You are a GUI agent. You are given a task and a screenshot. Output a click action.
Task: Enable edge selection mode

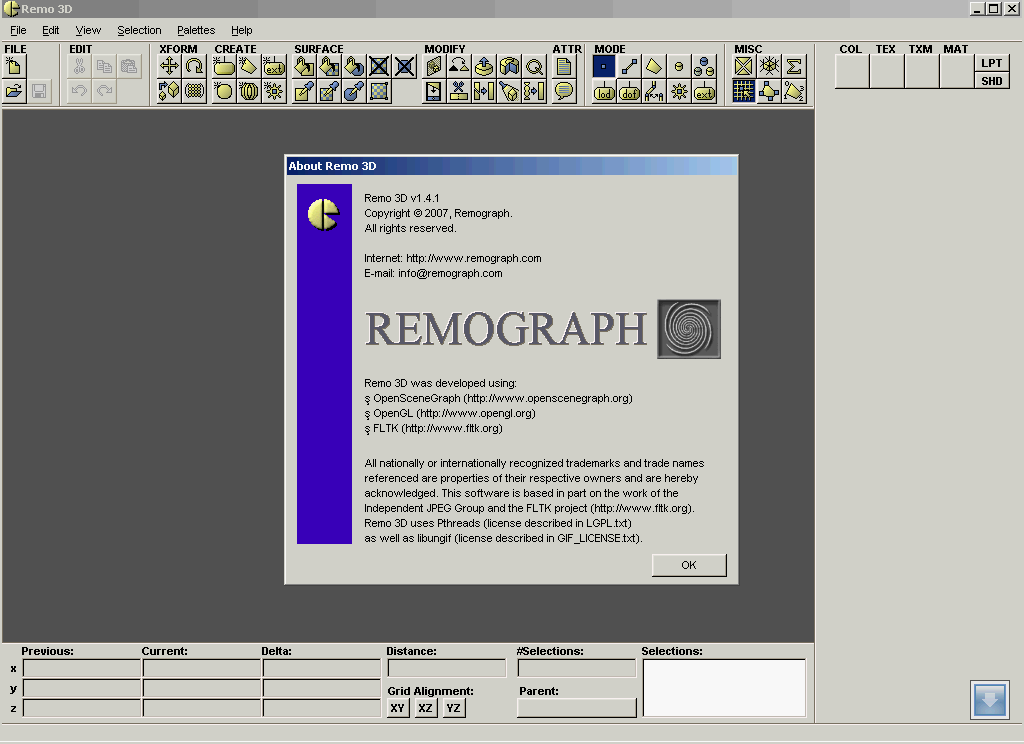coord(629,66)
